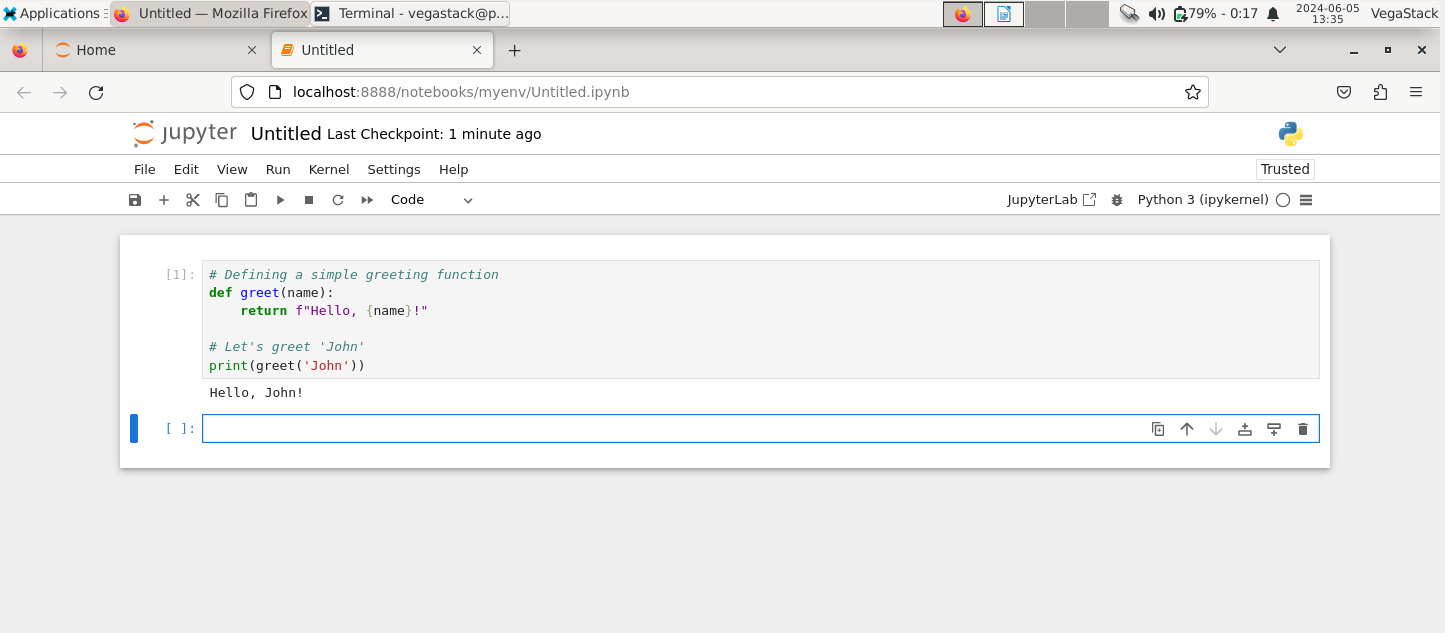Restart the kernel
Image resolution: width=1445 pixels, height=633 pixels.
[337, 199]
